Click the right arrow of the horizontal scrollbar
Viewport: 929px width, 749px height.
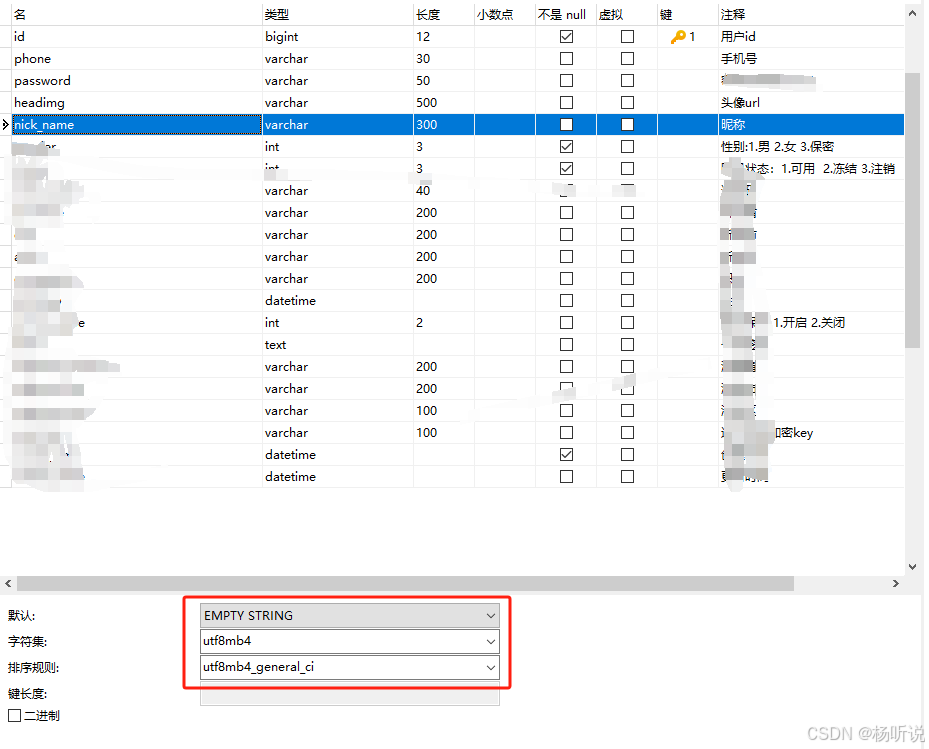coord(897,583)
